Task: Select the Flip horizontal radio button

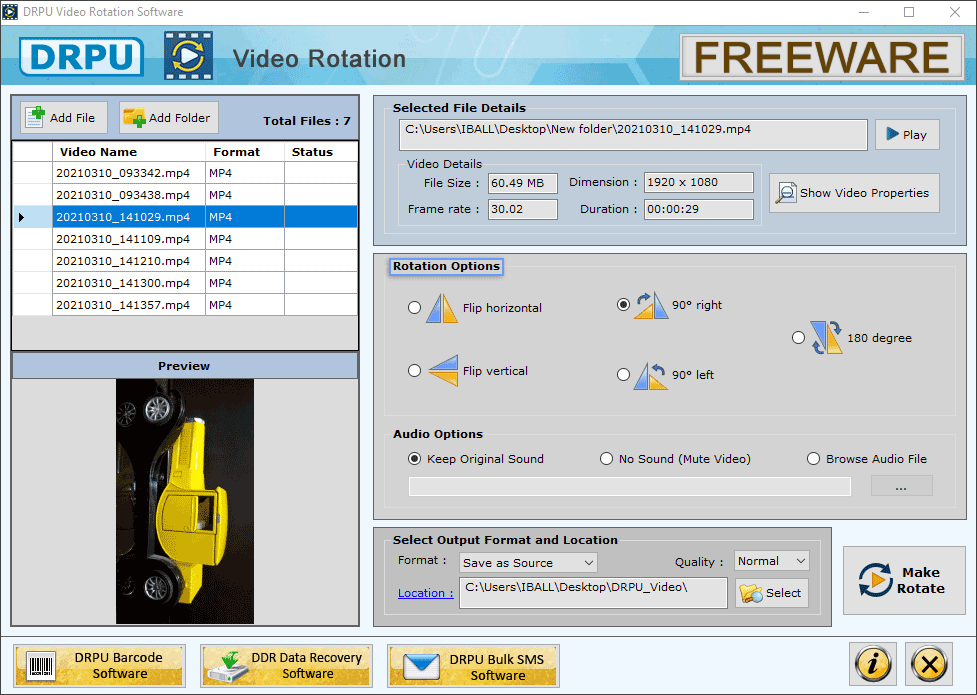Action: click(414, 308)
